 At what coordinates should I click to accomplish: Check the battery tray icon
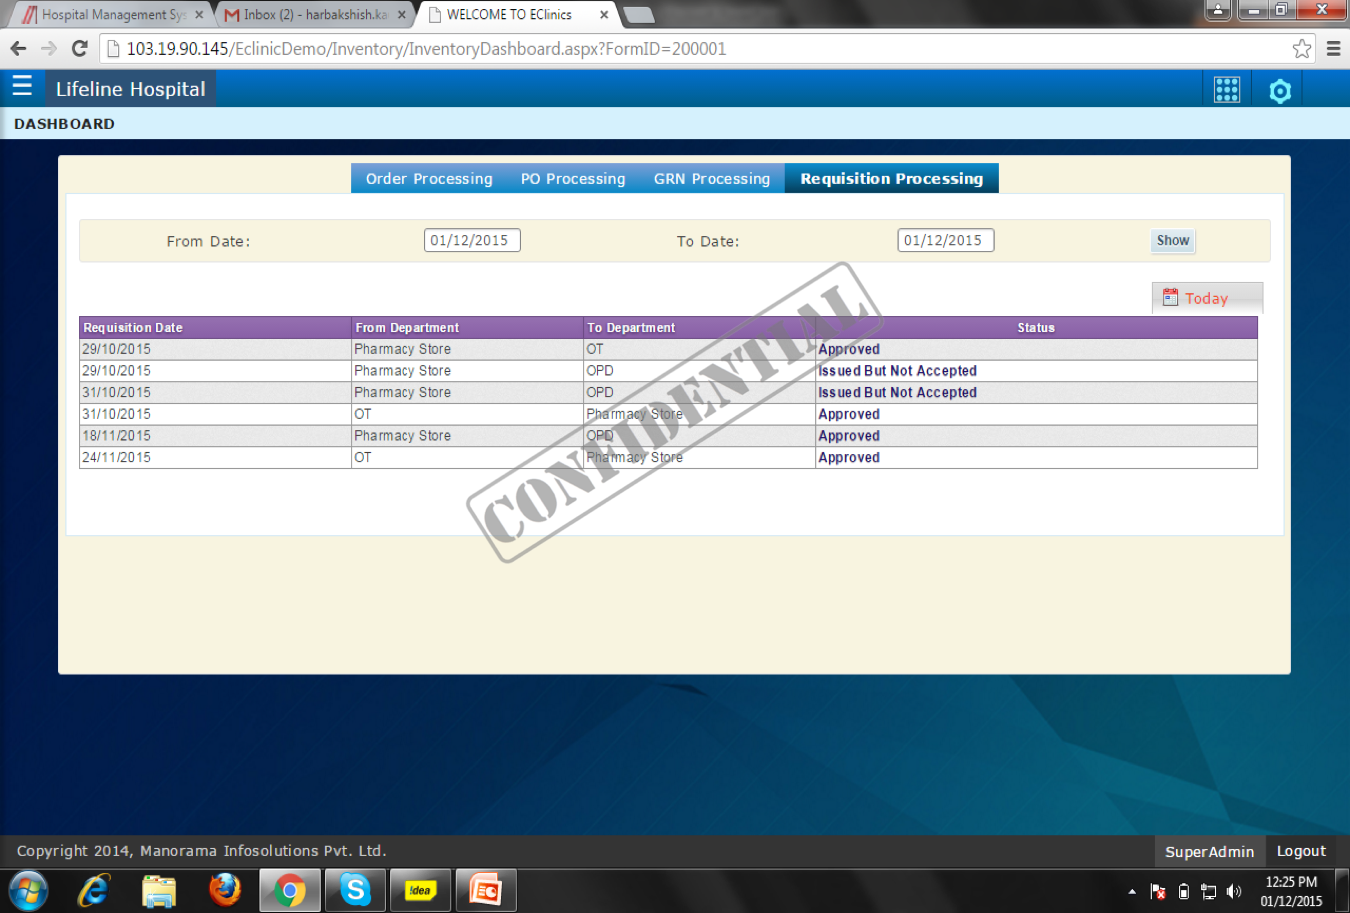pos(1184,891)
